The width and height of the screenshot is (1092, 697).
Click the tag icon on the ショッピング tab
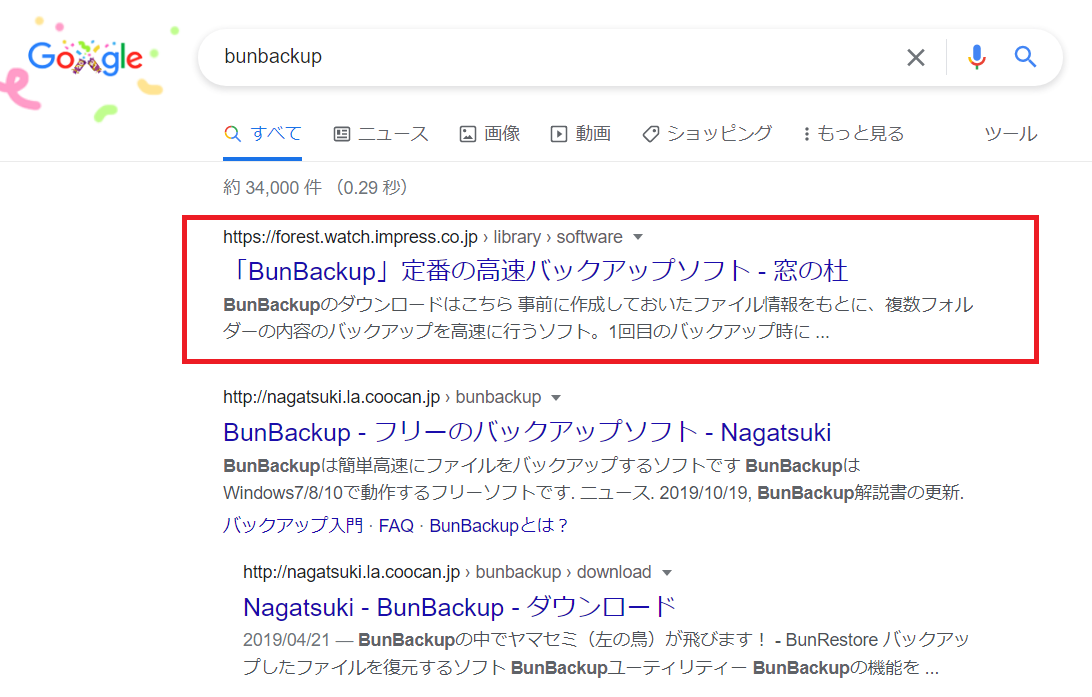(650, 134)
